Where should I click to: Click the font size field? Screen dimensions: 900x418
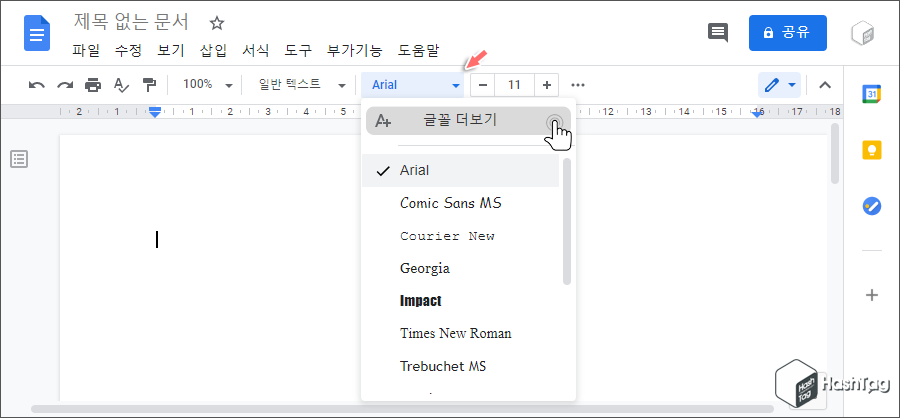(514, 85)
